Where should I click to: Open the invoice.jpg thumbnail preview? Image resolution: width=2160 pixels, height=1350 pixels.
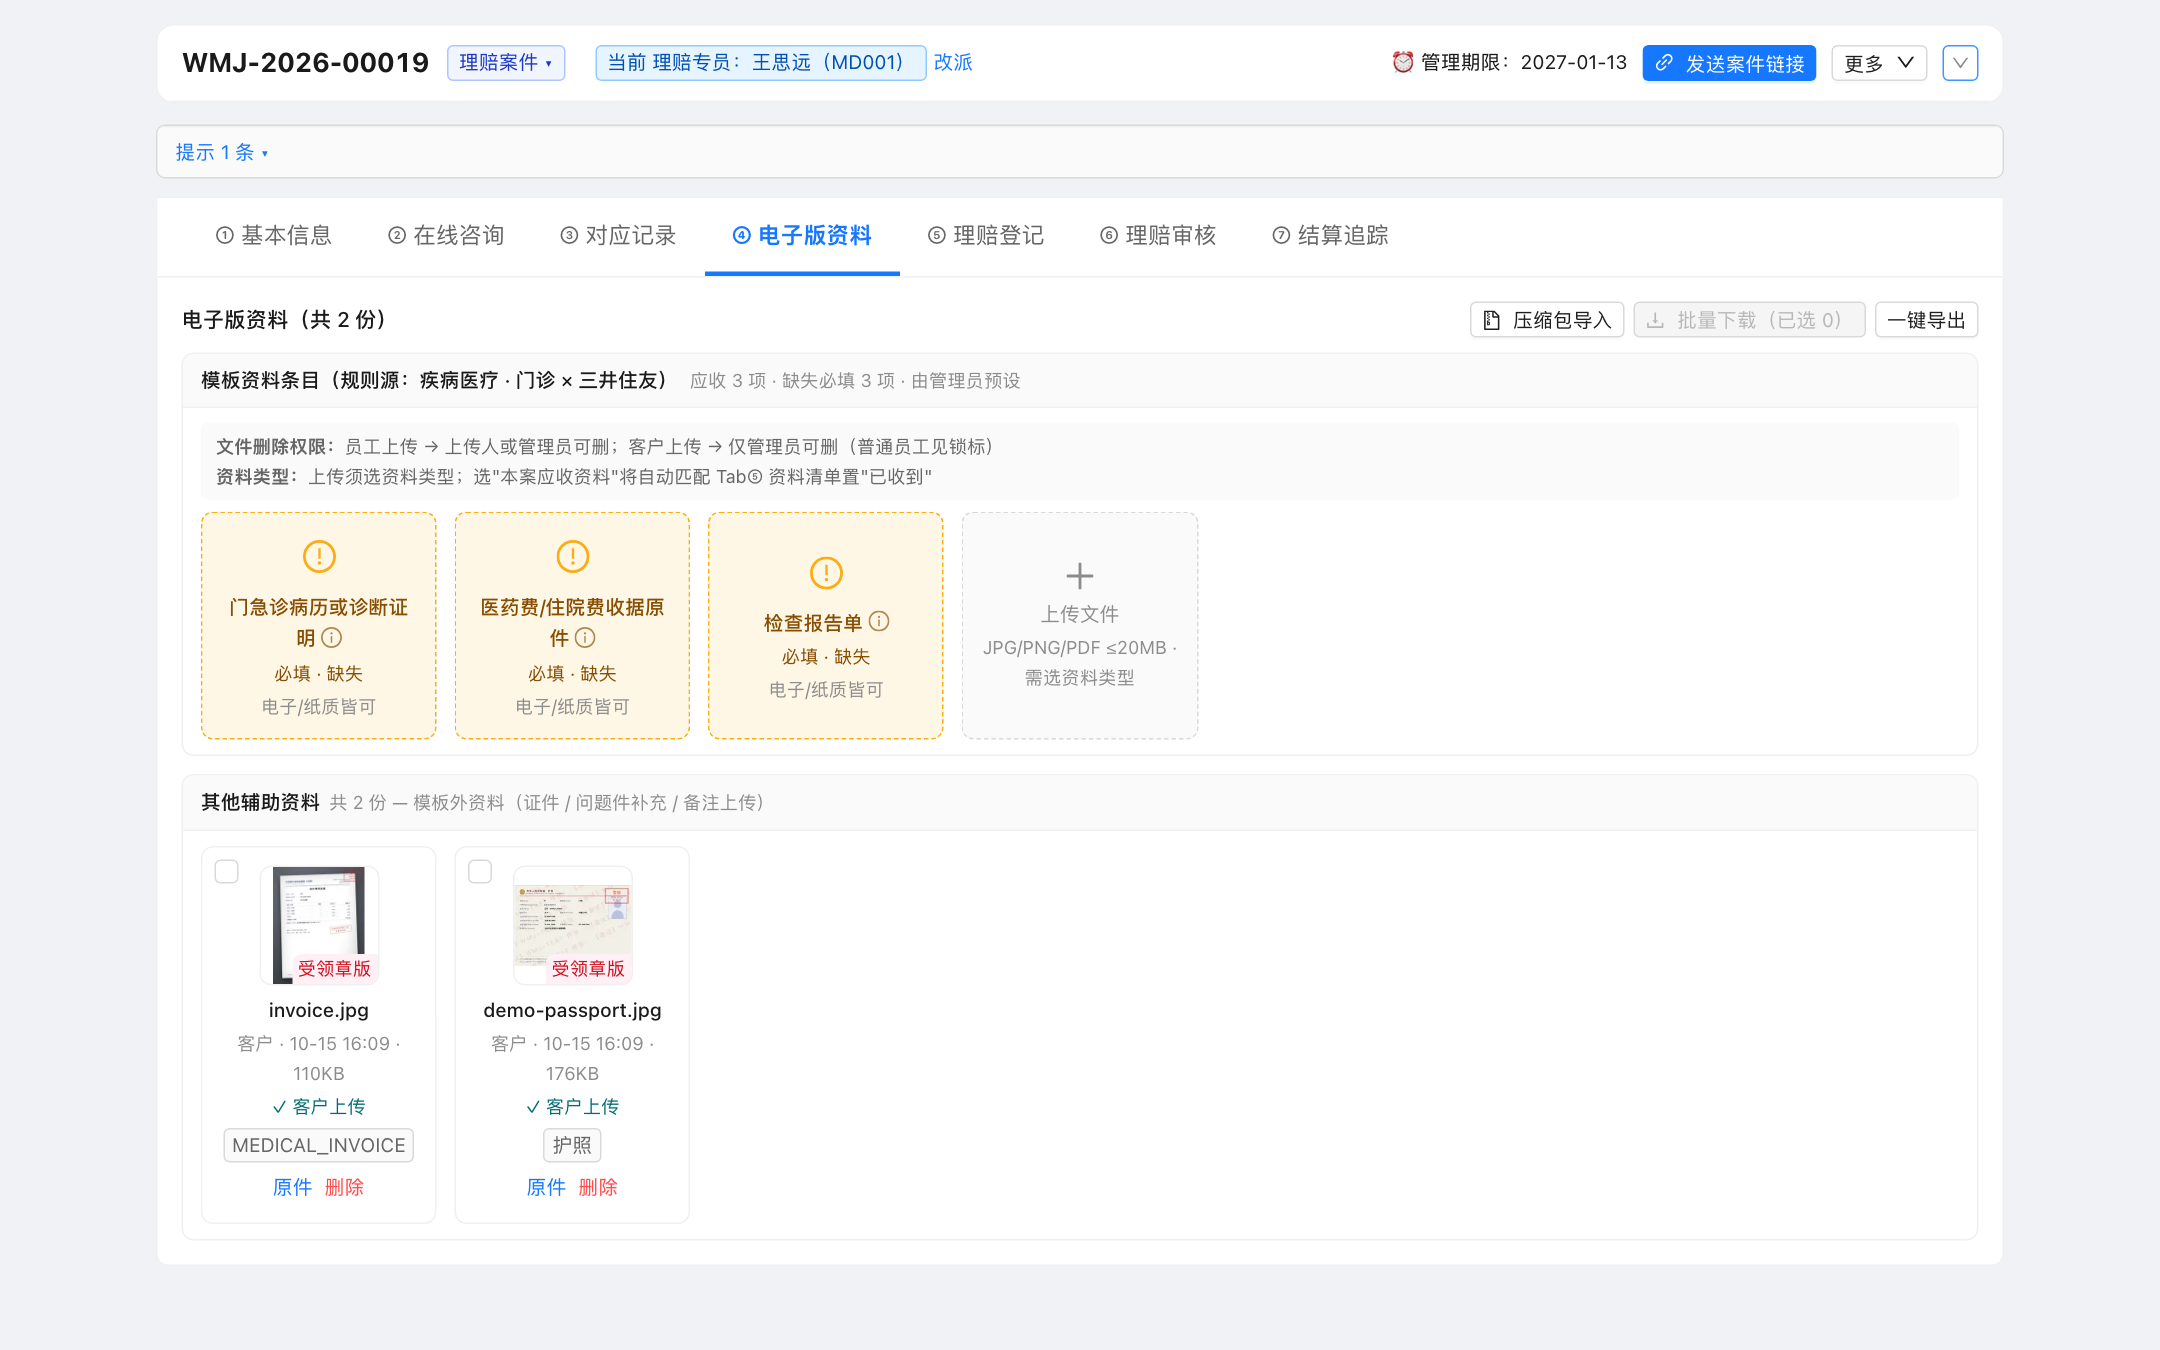point(319,925)
